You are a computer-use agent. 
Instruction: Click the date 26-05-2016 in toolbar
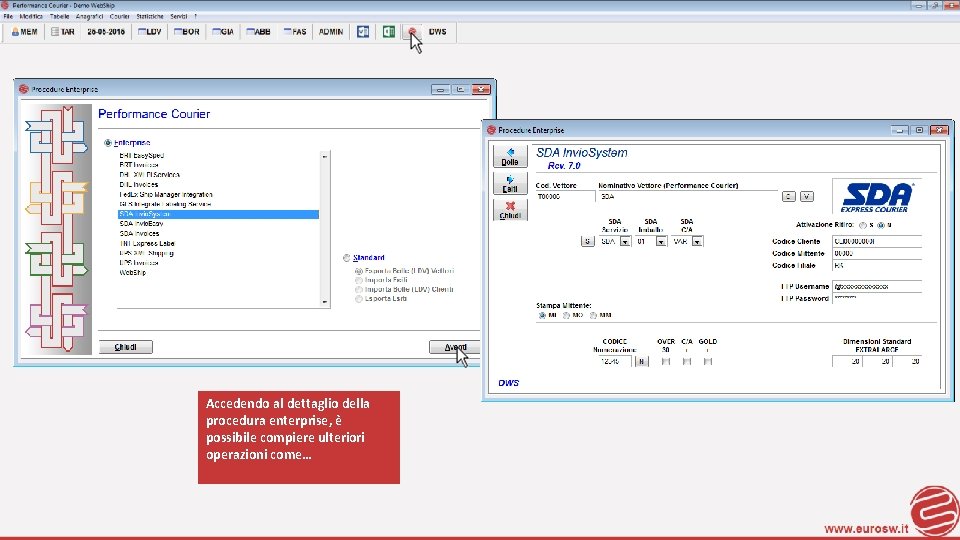pos(106,32)
